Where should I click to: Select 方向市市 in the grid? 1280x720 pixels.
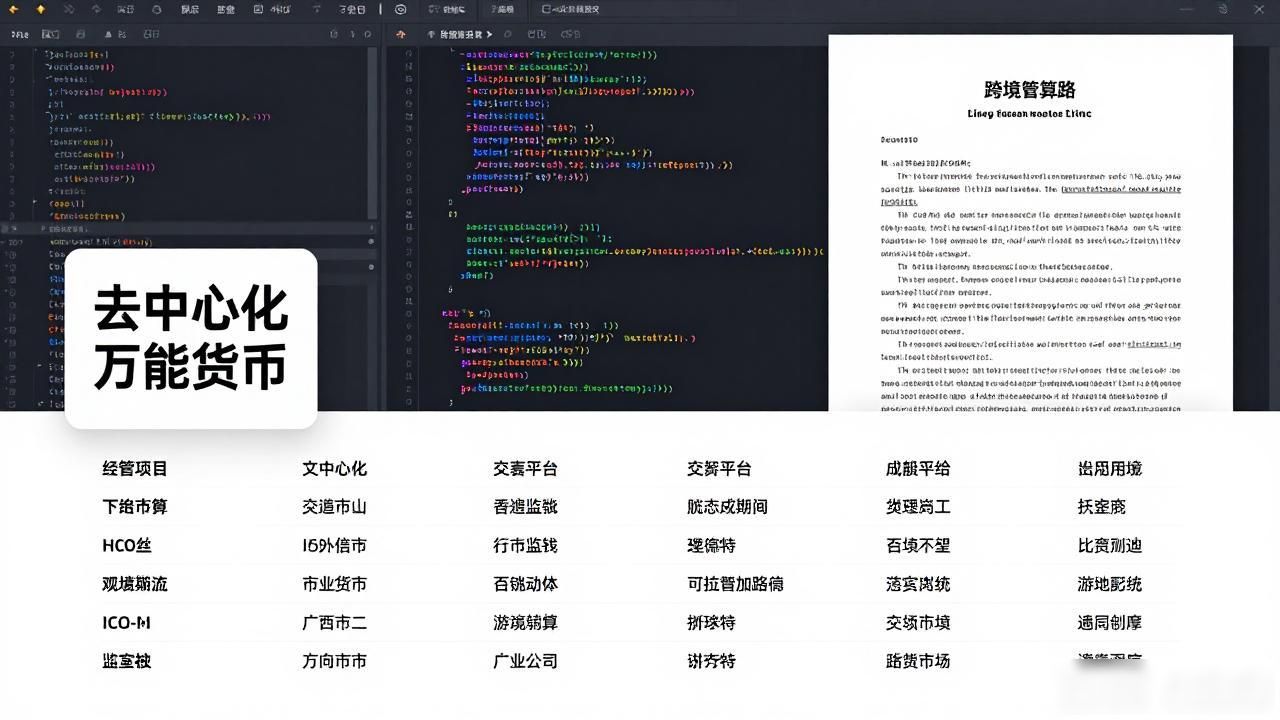pyautogui.click(x=335, y=661)
